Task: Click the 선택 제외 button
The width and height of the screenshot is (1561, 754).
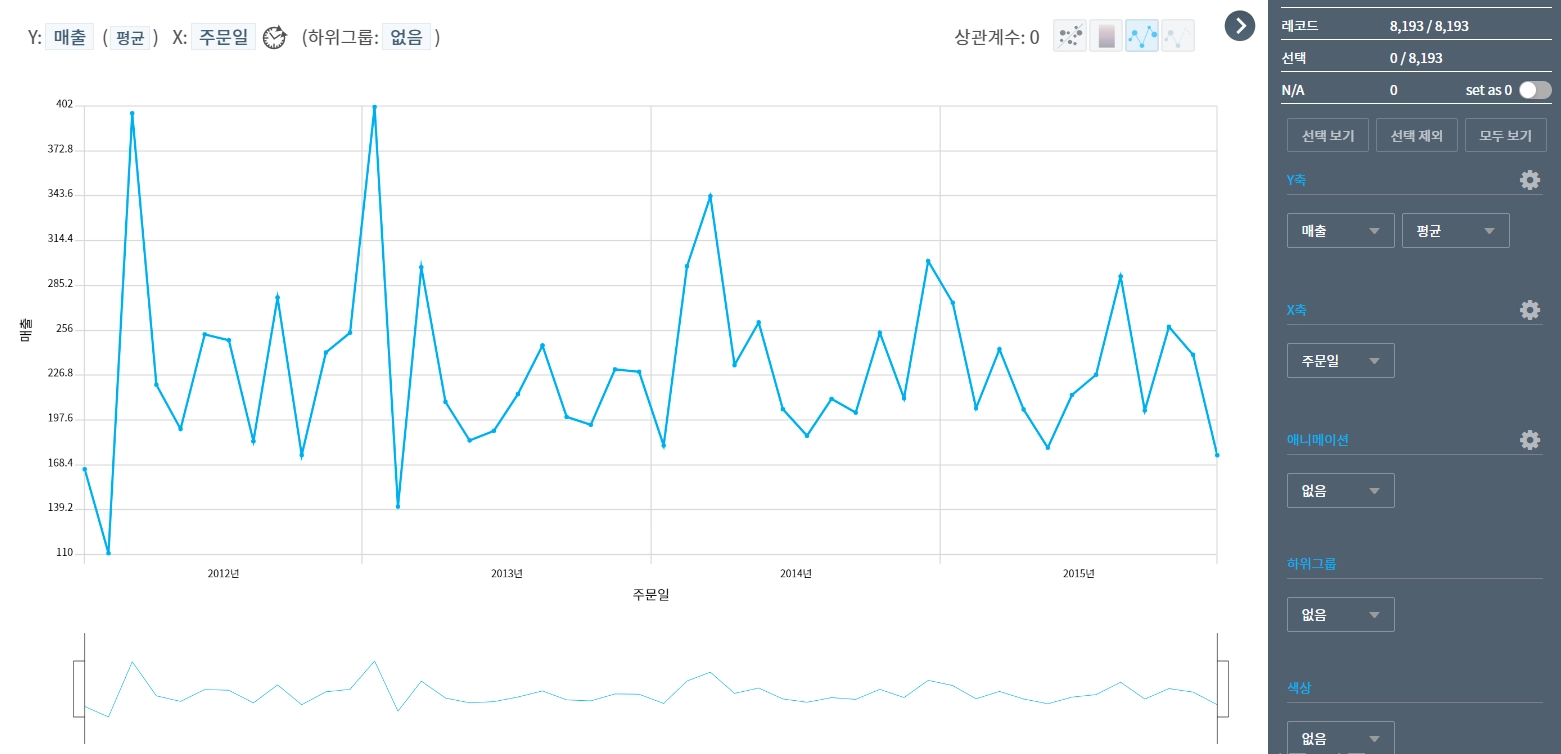Action: pos(1416,135)
